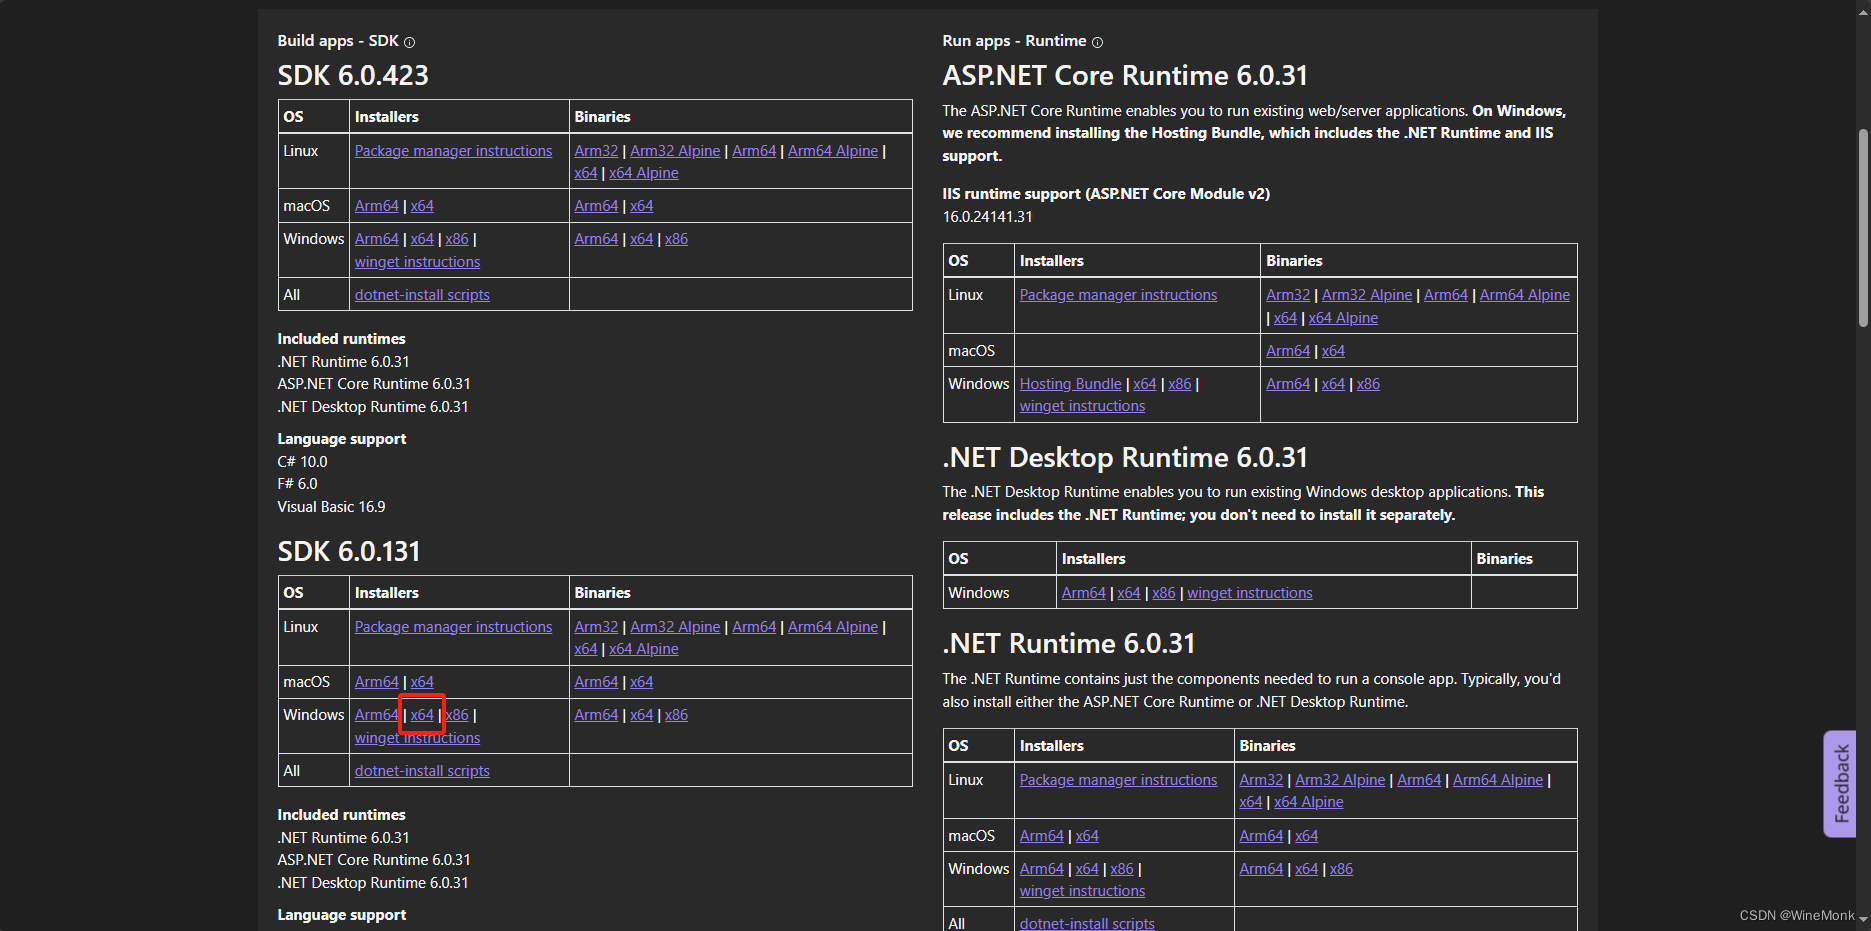Download .NET Runtime Windows x86 installer

[x=1122, y=869]
